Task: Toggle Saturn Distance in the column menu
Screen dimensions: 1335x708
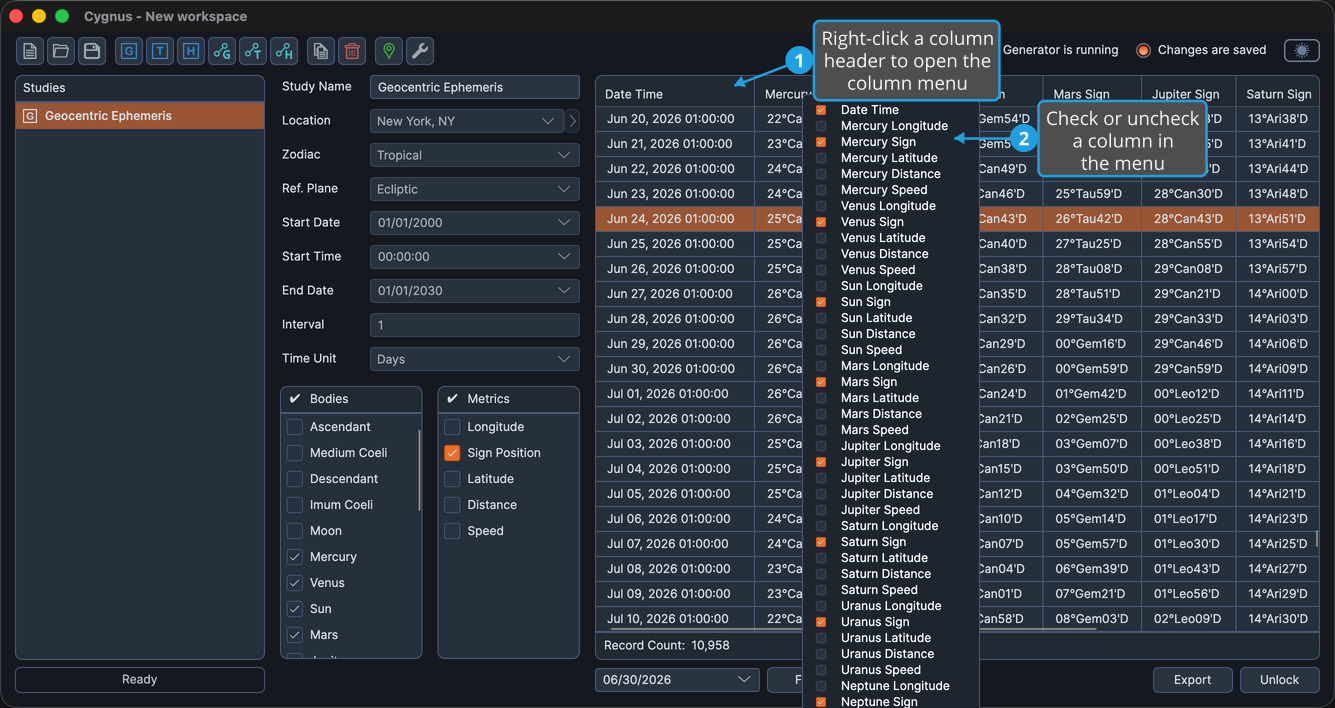Action: point(821,574)
